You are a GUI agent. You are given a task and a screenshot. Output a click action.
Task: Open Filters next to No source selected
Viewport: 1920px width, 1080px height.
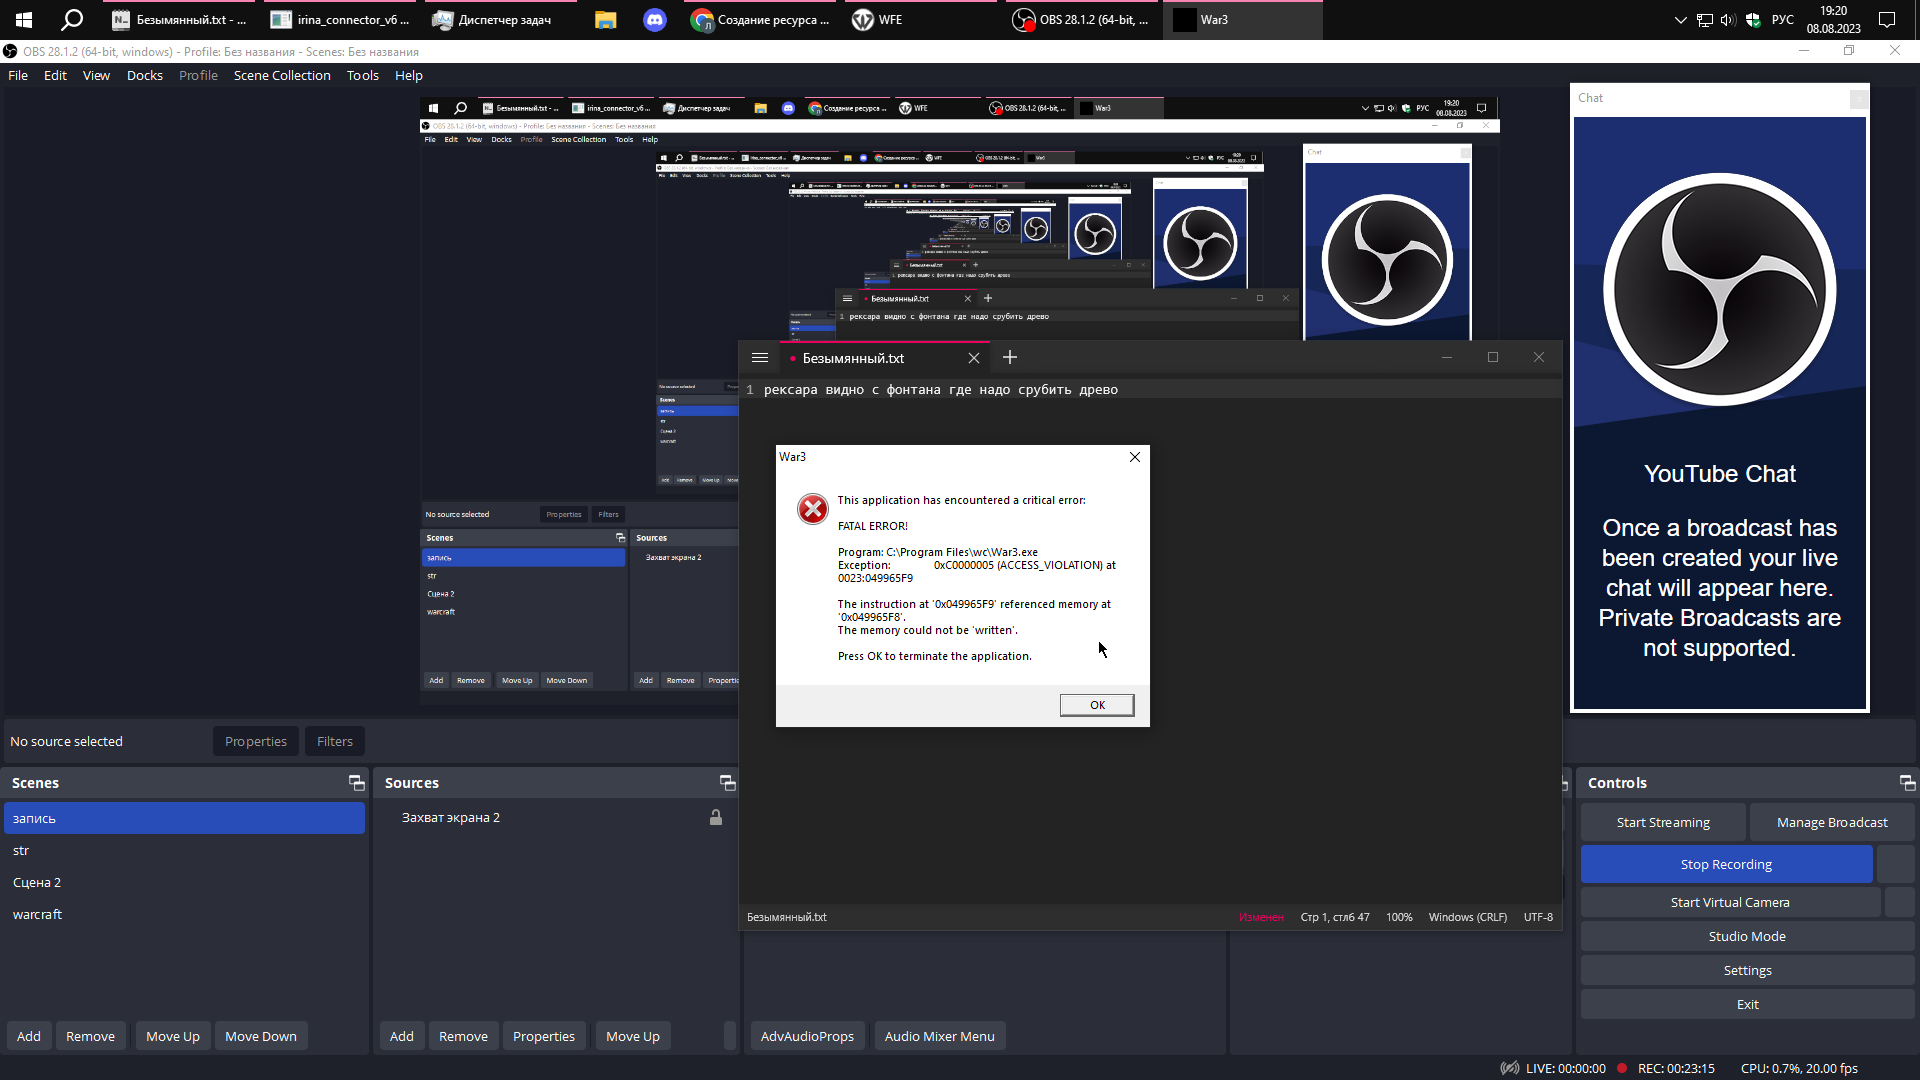click(x=335, y=741)
